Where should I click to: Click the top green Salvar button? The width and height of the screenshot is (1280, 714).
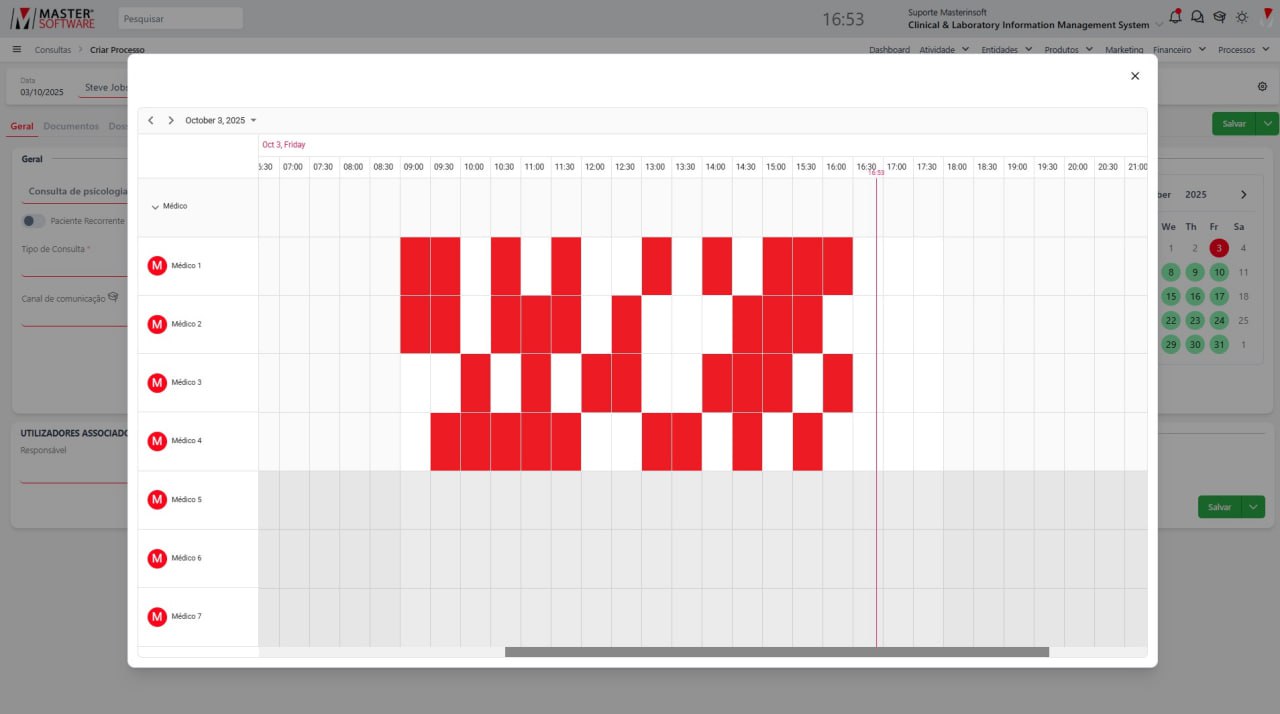click(1234, 124)
